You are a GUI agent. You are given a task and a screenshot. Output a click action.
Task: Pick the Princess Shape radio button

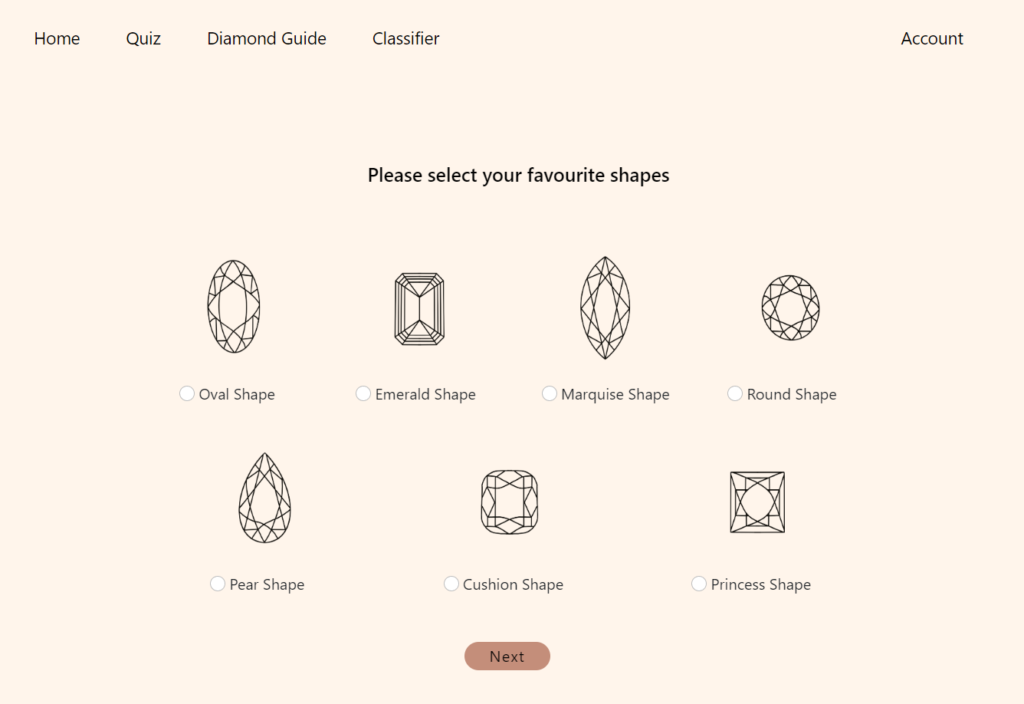699,584
